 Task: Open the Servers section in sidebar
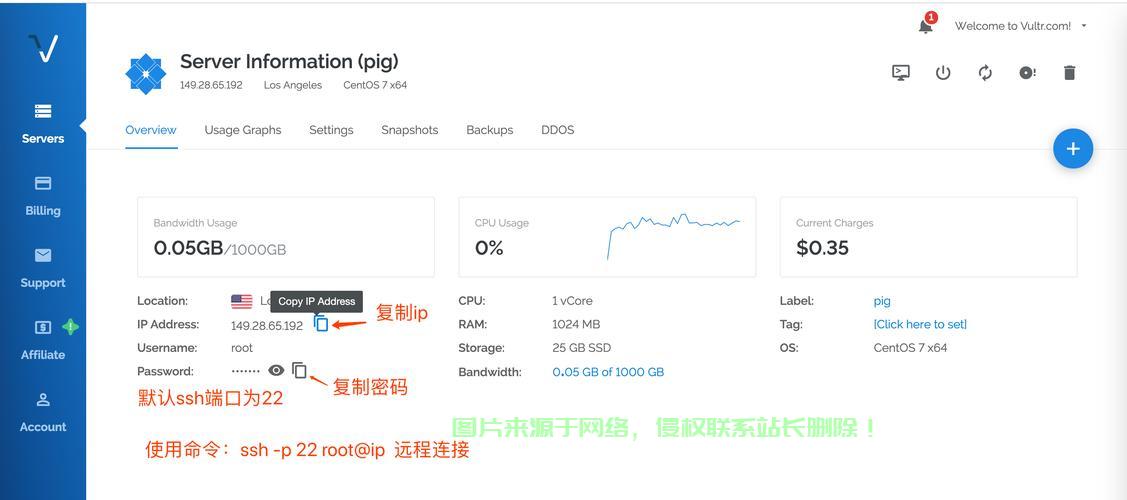[42, 124]
